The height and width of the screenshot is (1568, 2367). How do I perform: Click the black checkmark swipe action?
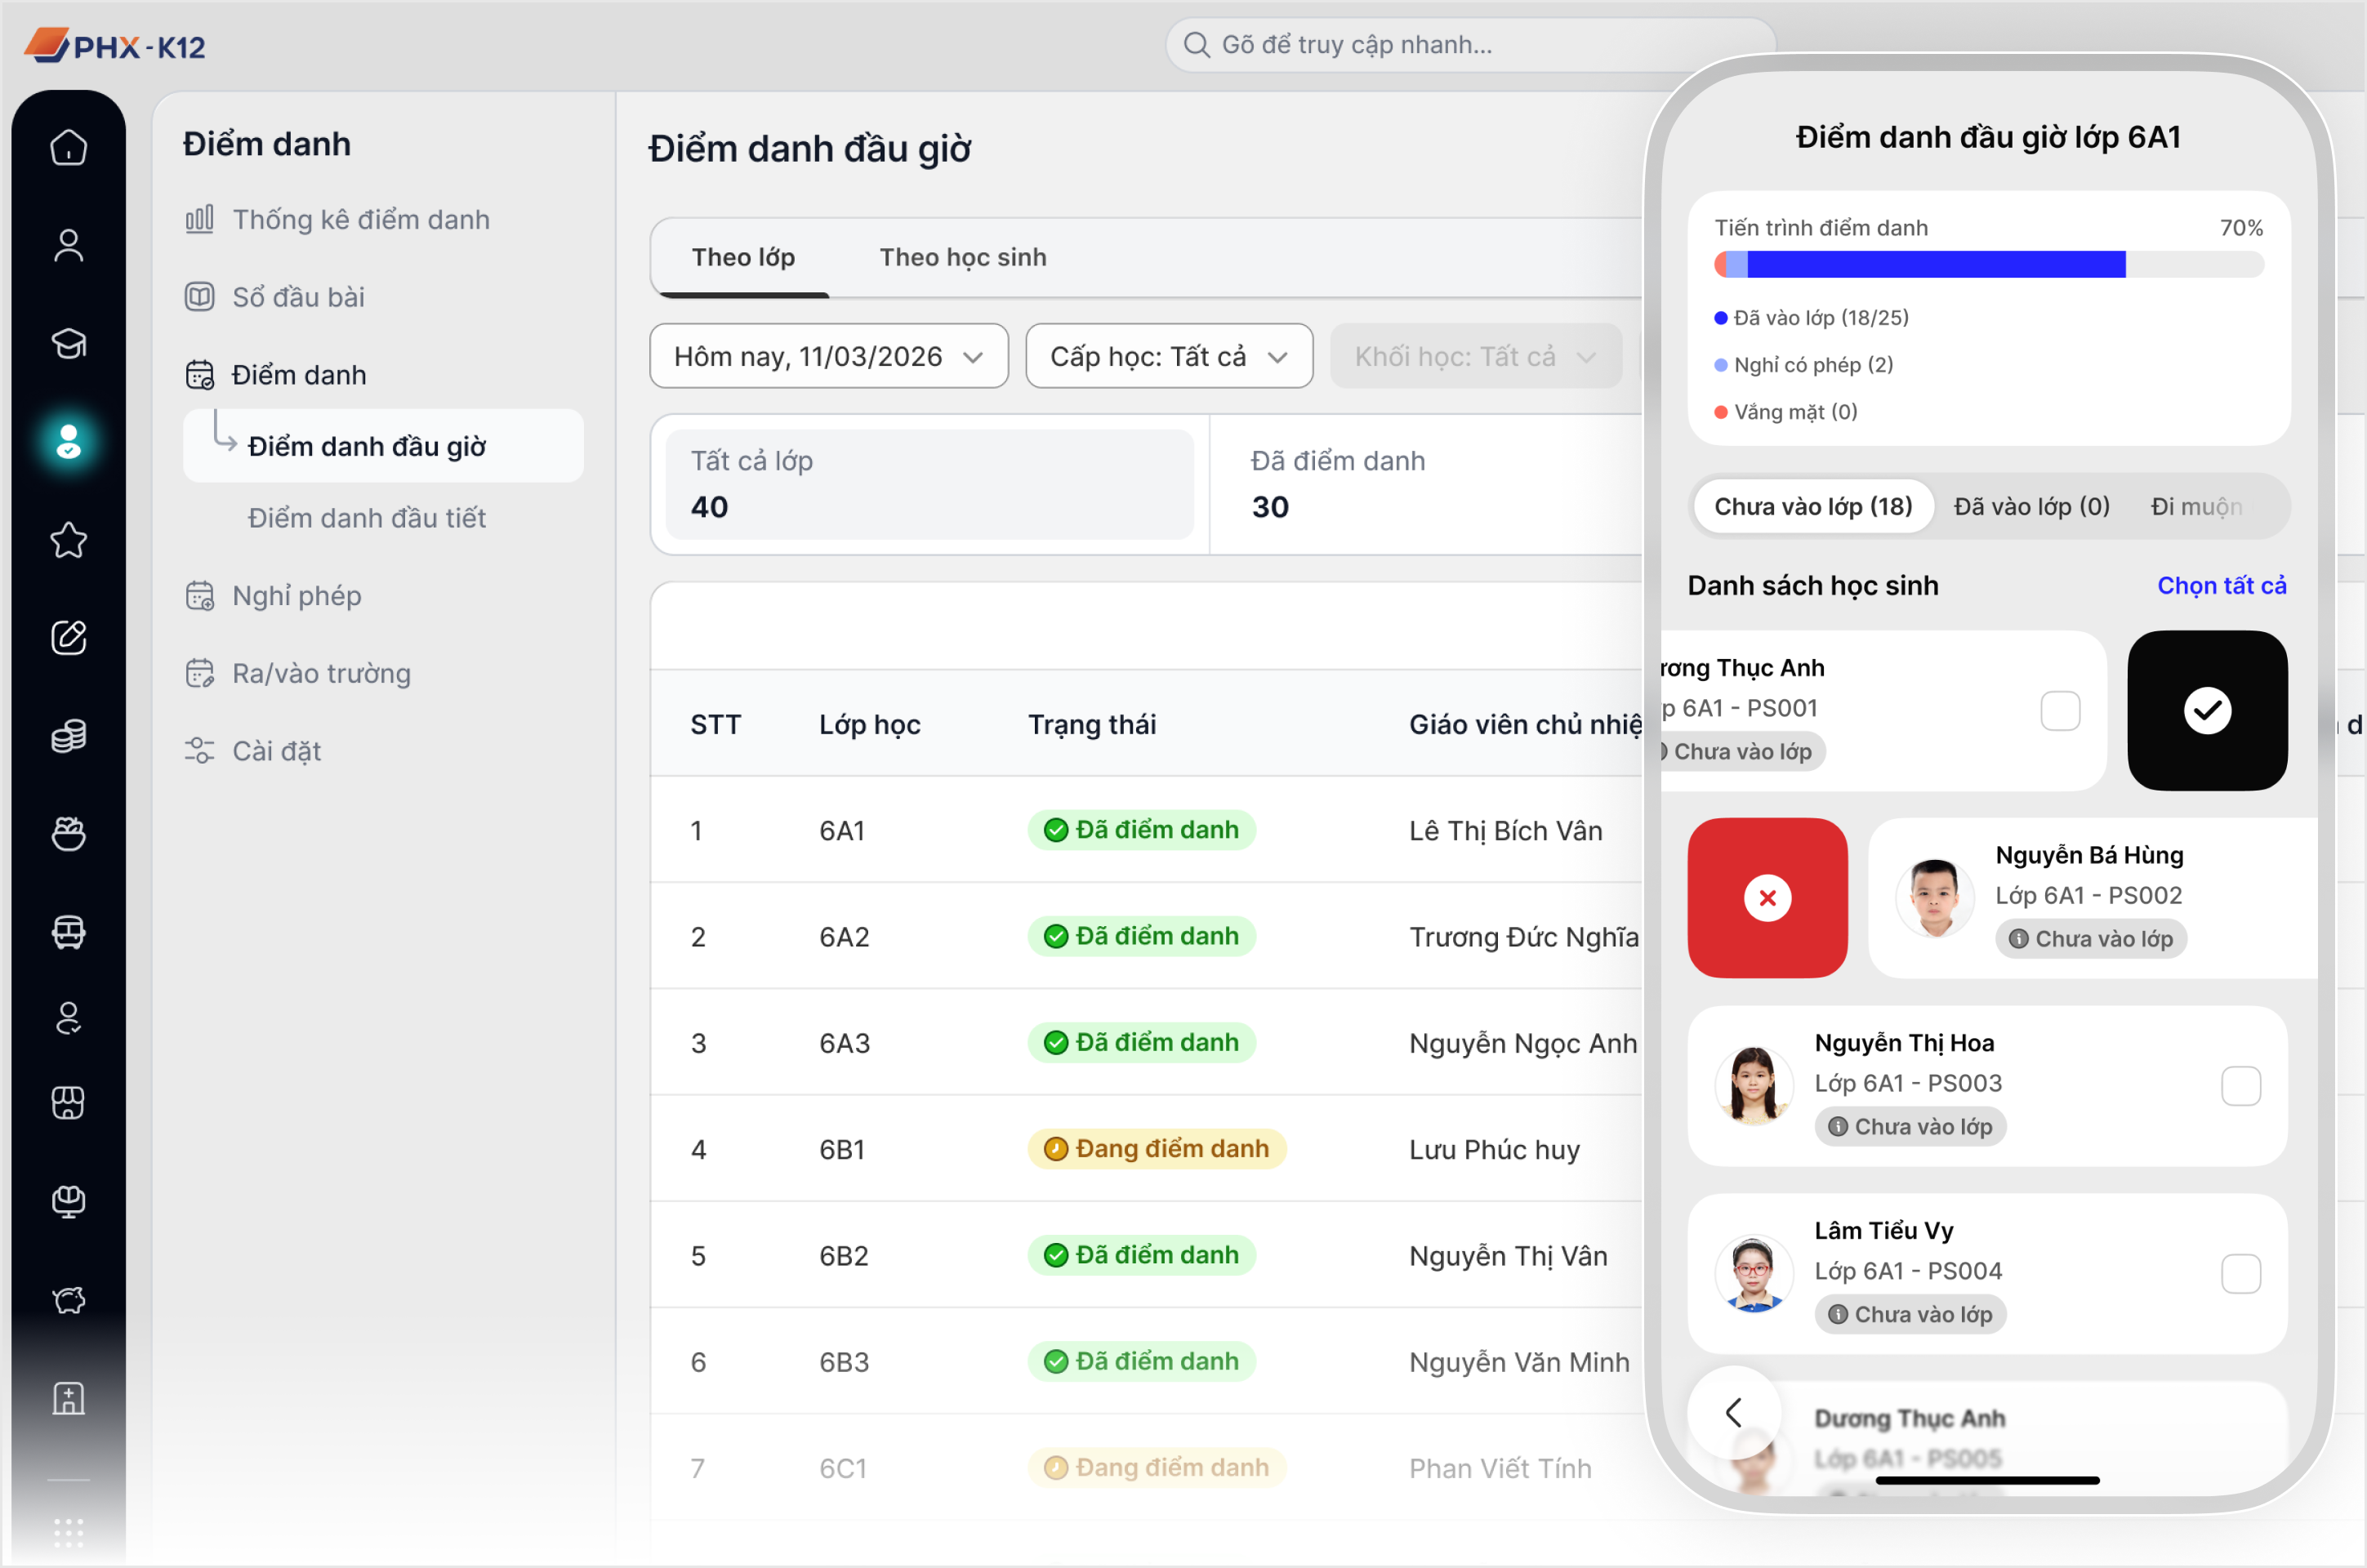tap(2207, 710)
